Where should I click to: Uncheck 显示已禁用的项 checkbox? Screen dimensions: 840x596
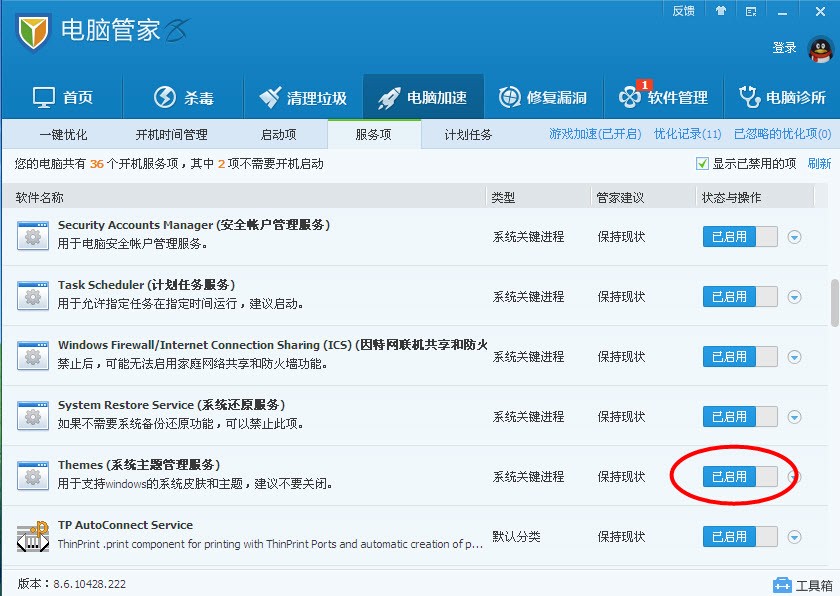(x=702, y=164)
